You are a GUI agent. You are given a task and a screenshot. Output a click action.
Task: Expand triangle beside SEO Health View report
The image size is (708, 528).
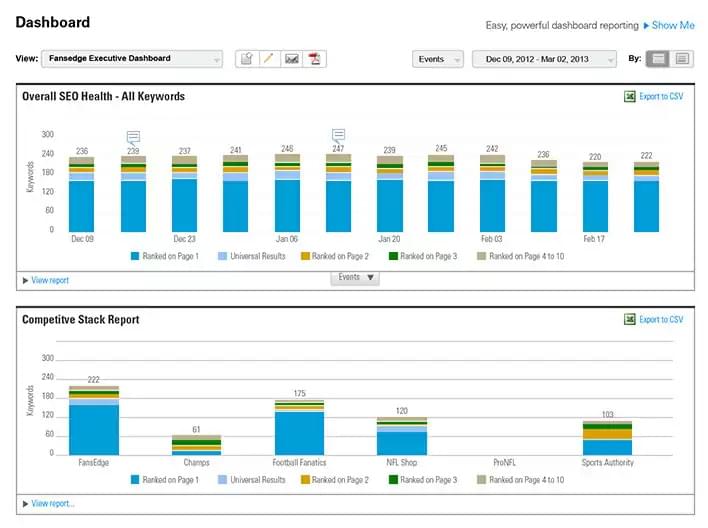(25, 280)
